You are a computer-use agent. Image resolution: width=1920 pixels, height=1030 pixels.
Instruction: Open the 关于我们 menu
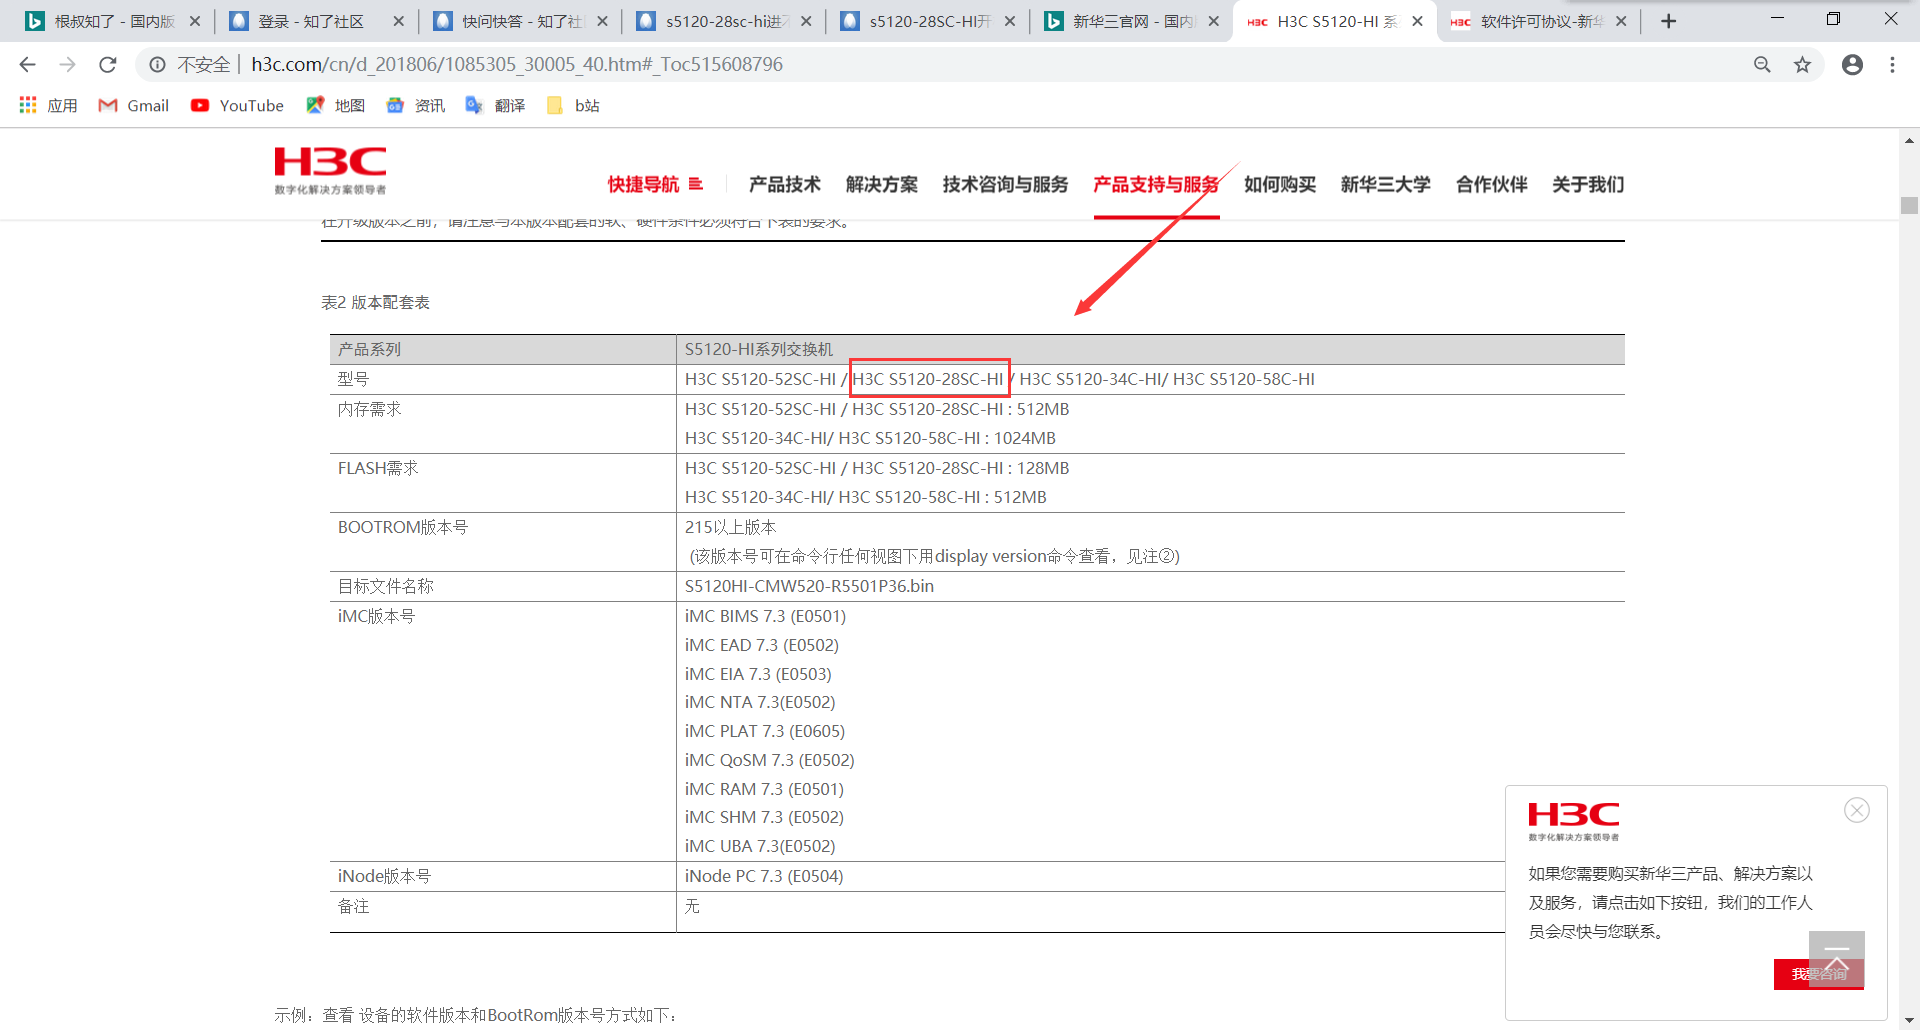pos(1588,184)
